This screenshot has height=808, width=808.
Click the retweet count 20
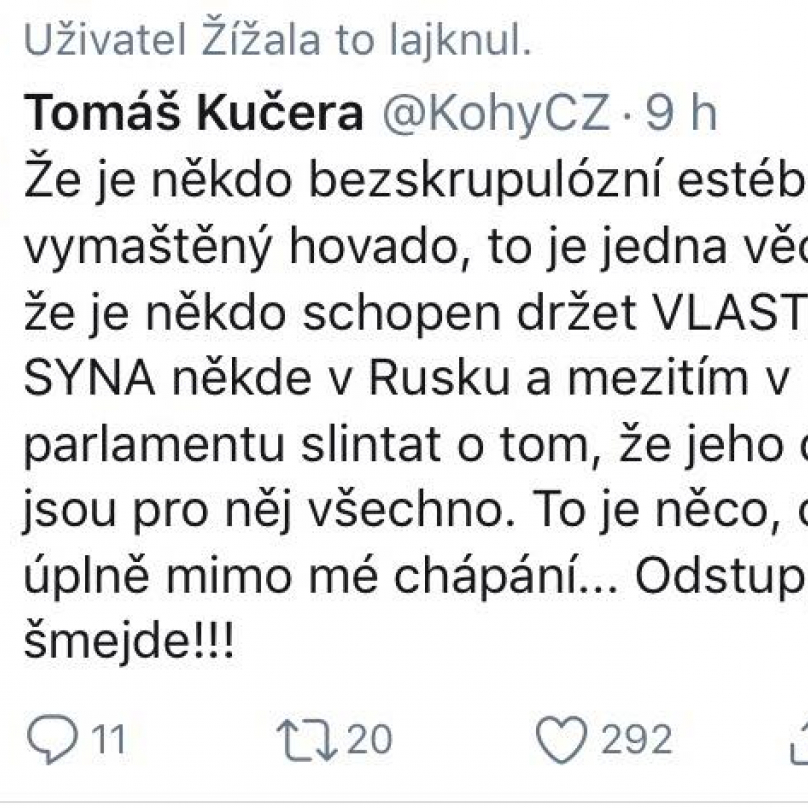[369, 739]
